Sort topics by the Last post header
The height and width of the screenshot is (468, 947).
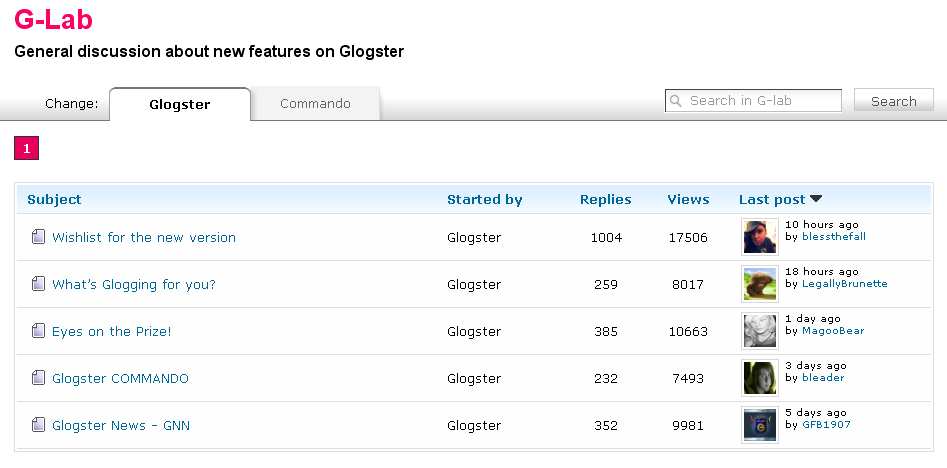(772, 199)
